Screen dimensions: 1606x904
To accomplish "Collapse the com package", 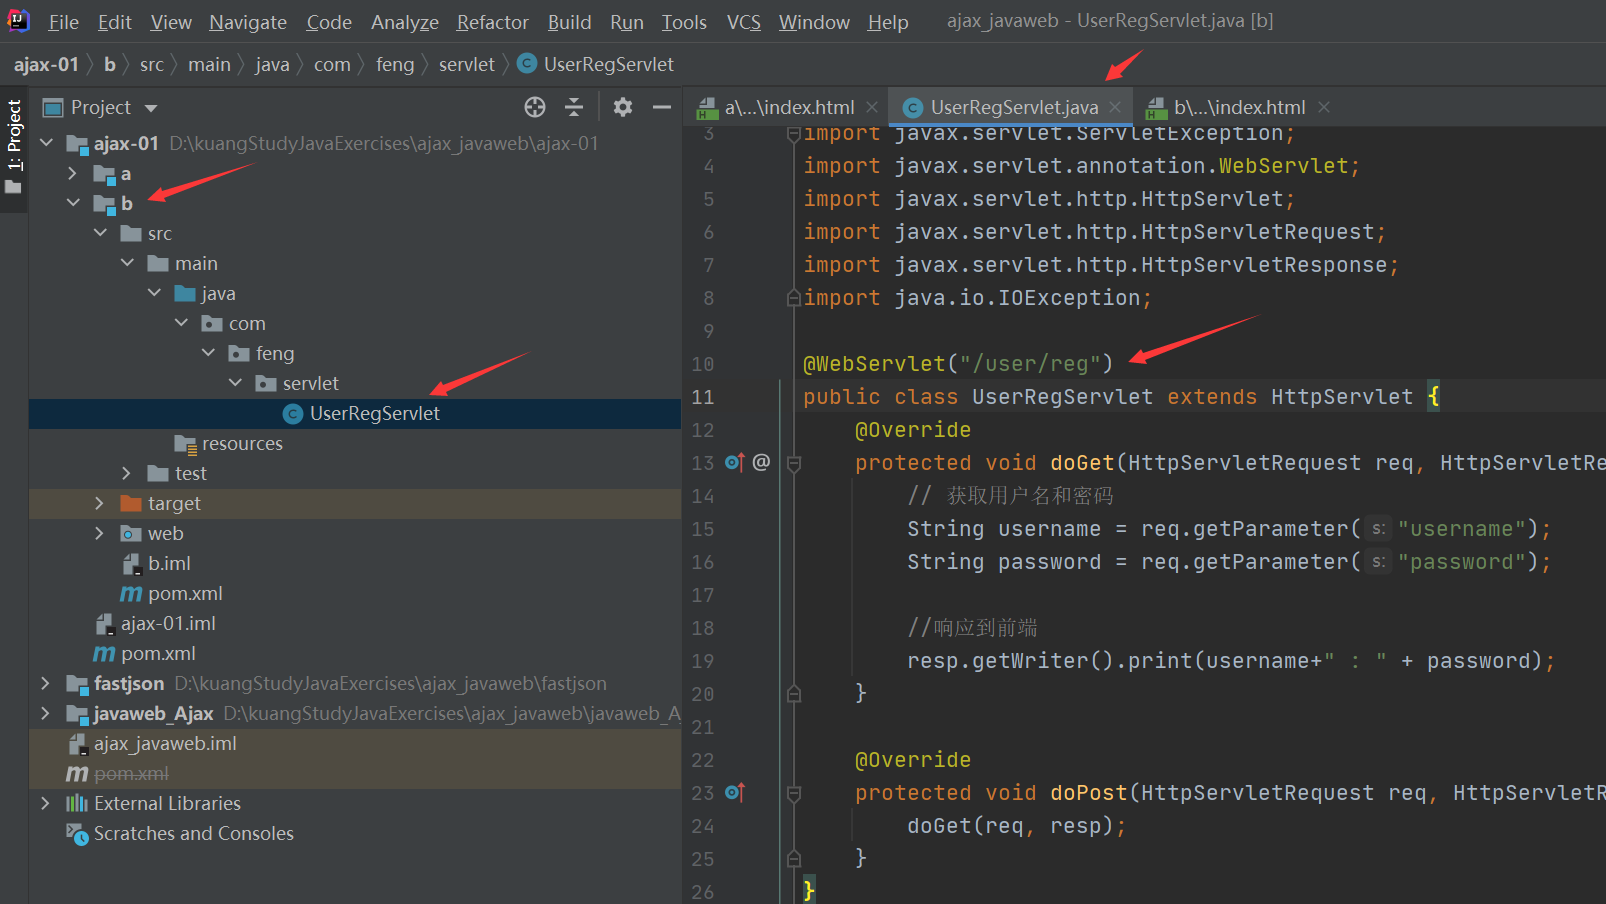I will point(181,323).
